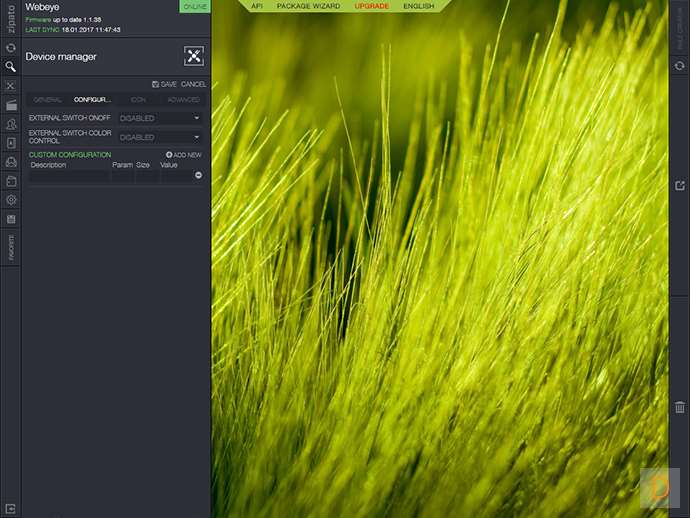Viewport: 690px width, 518px height.
Task: Click the export icon on right bar
Action: [679, 186]
